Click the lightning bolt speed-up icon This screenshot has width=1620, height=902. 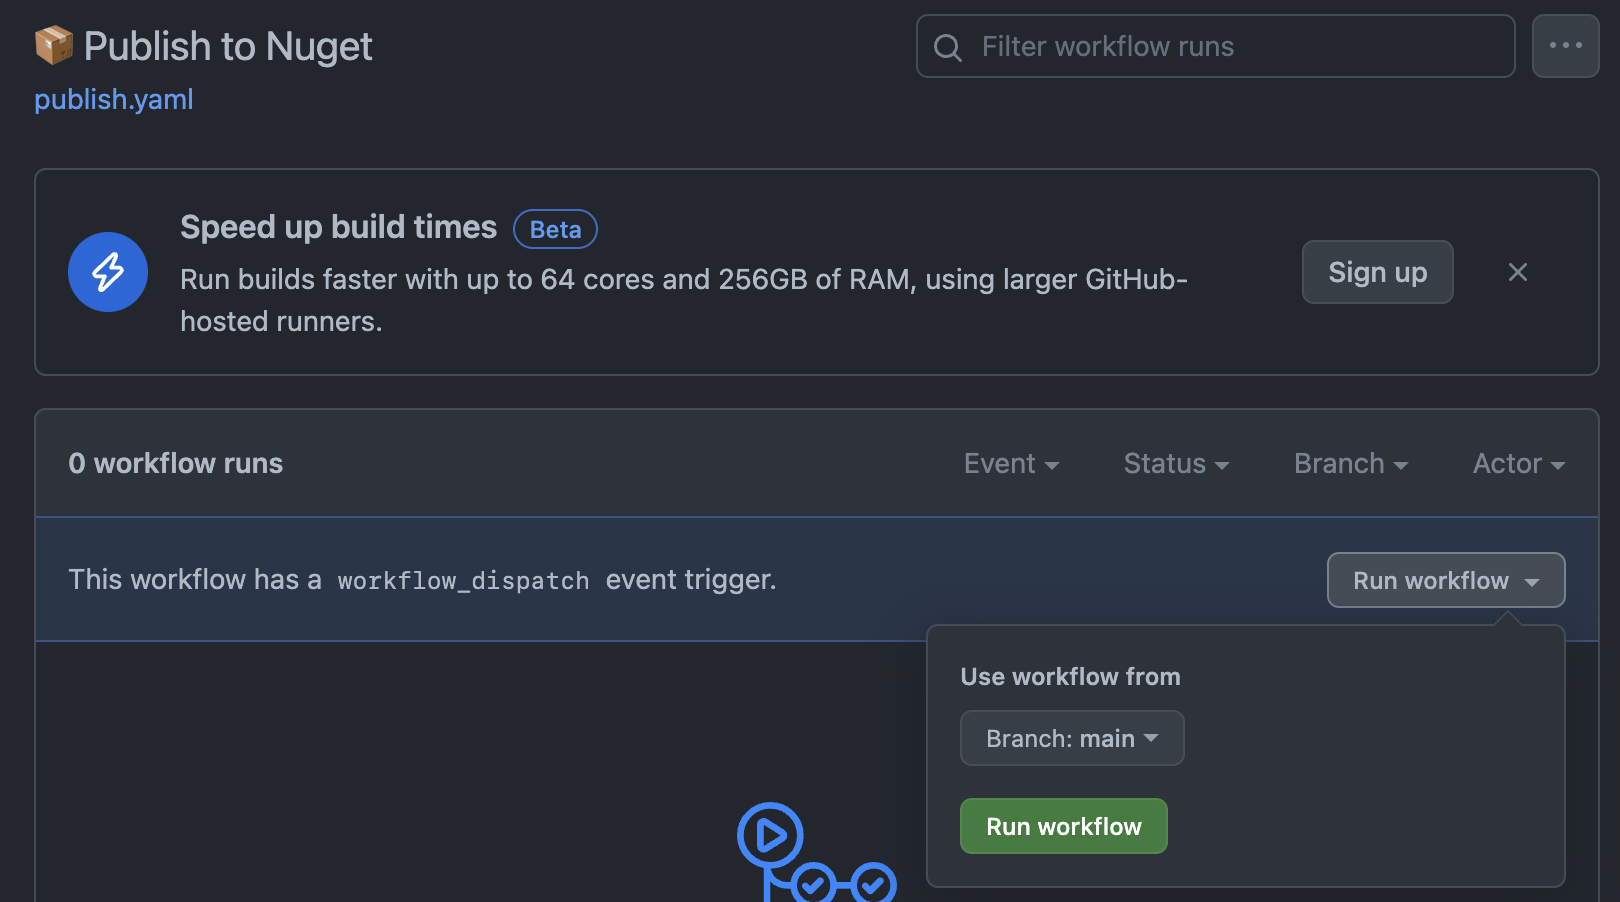[107, 271]
